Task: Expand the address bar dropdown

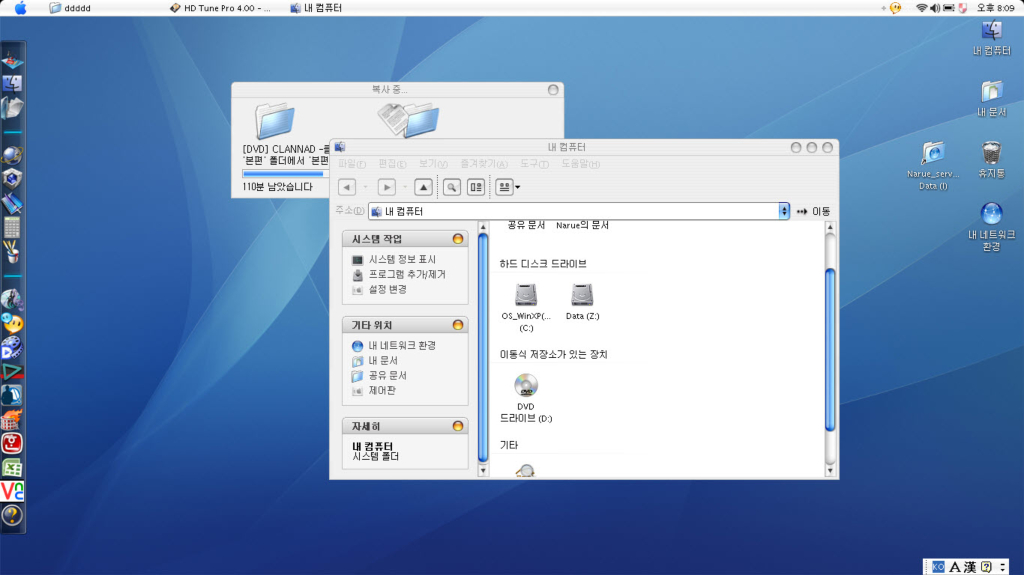Action: pos(784,211)
